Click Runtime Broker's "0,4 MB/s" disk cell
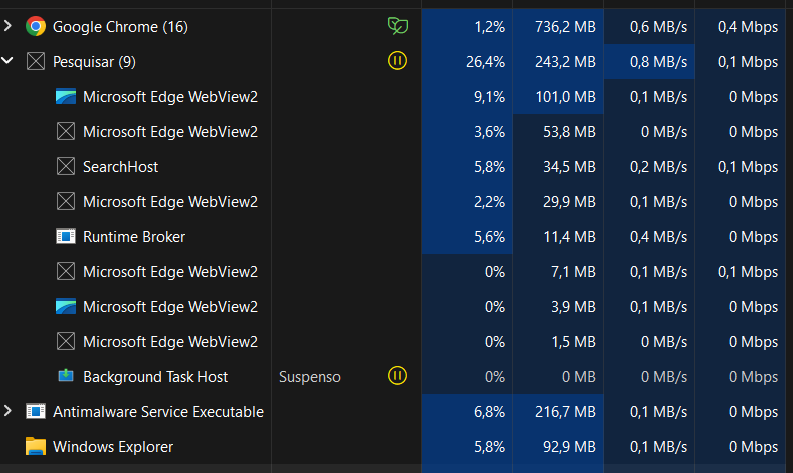 pyautogui.click(x=649, y=236)
